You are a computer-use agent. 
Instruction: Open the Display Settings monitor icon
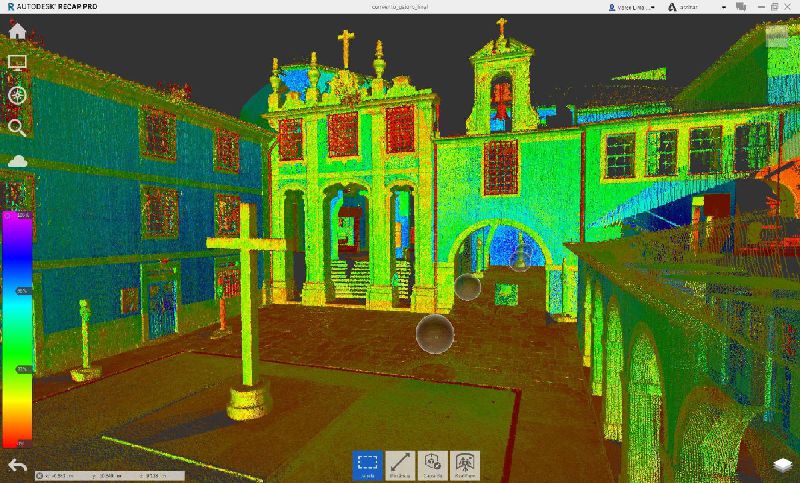coord(17,62)
